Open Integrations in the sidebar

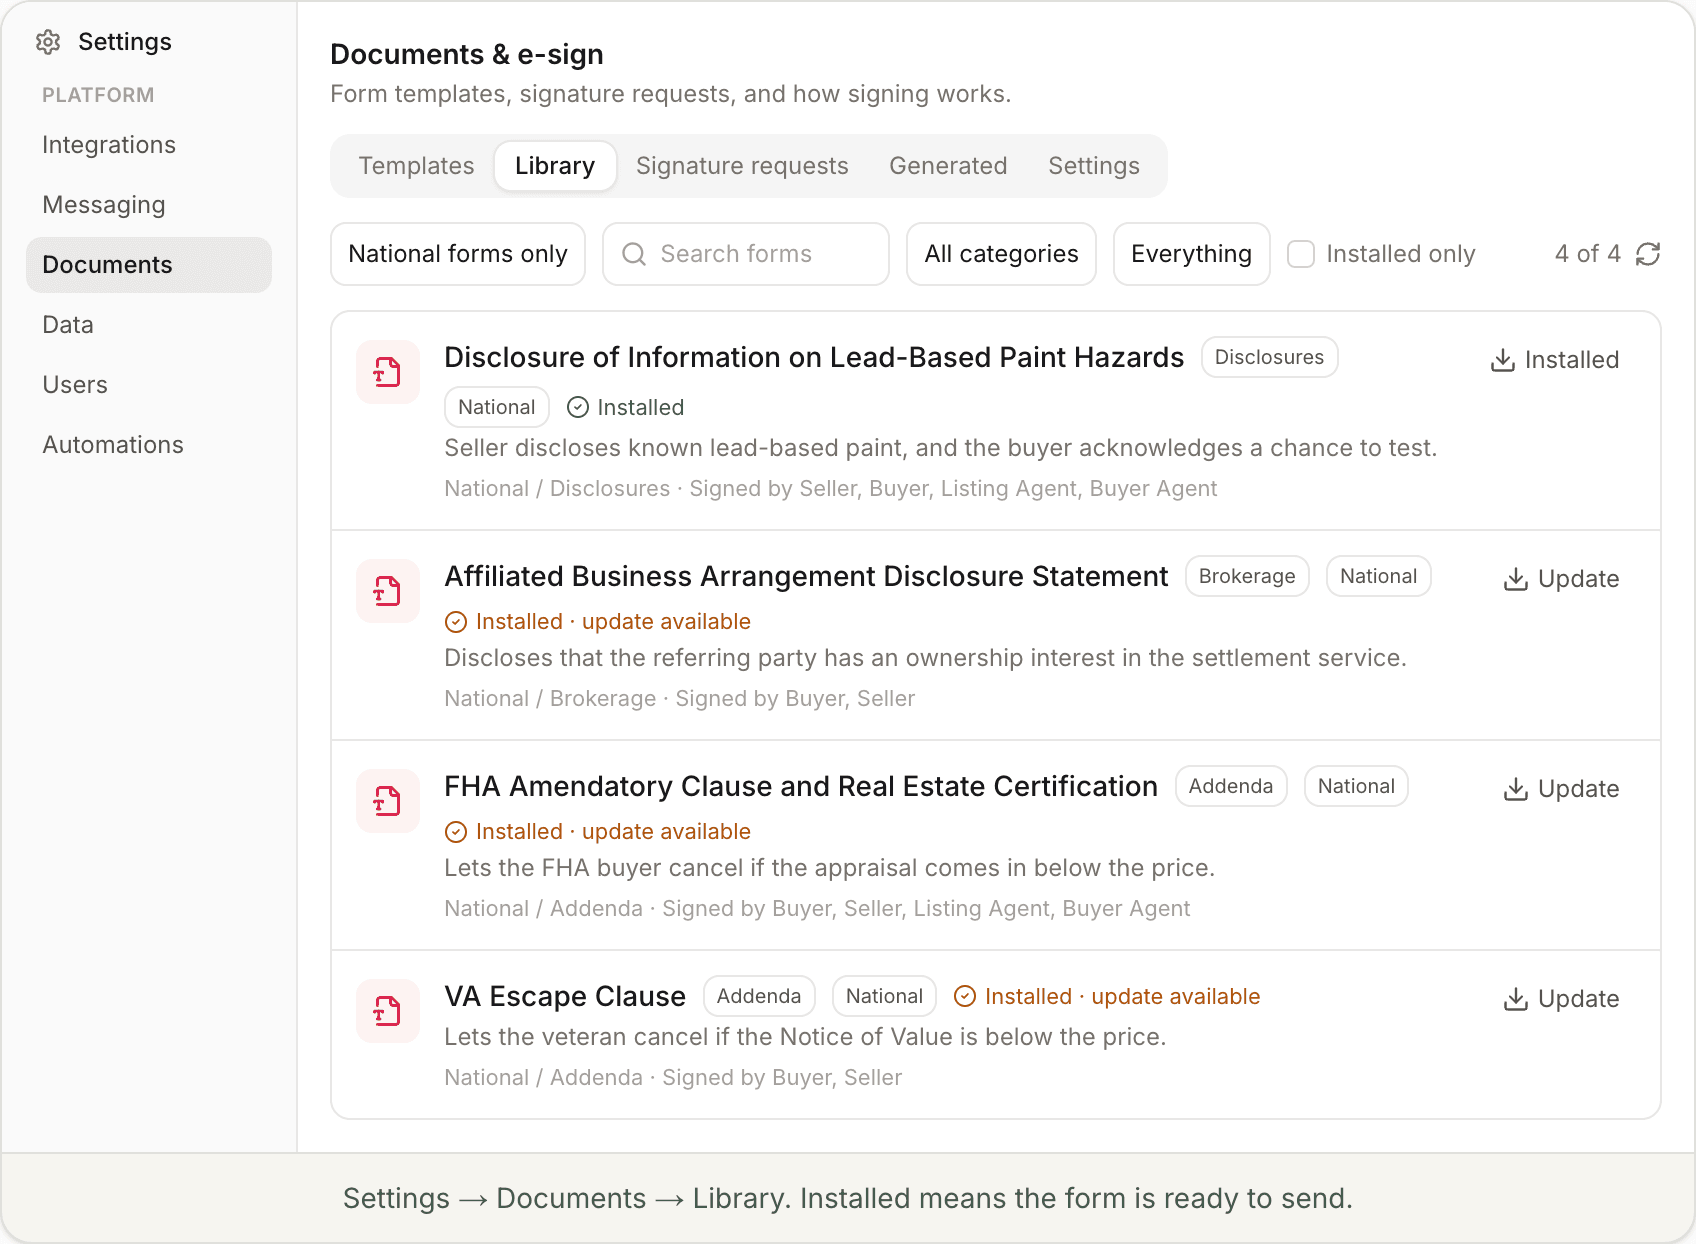coord(149,145)
